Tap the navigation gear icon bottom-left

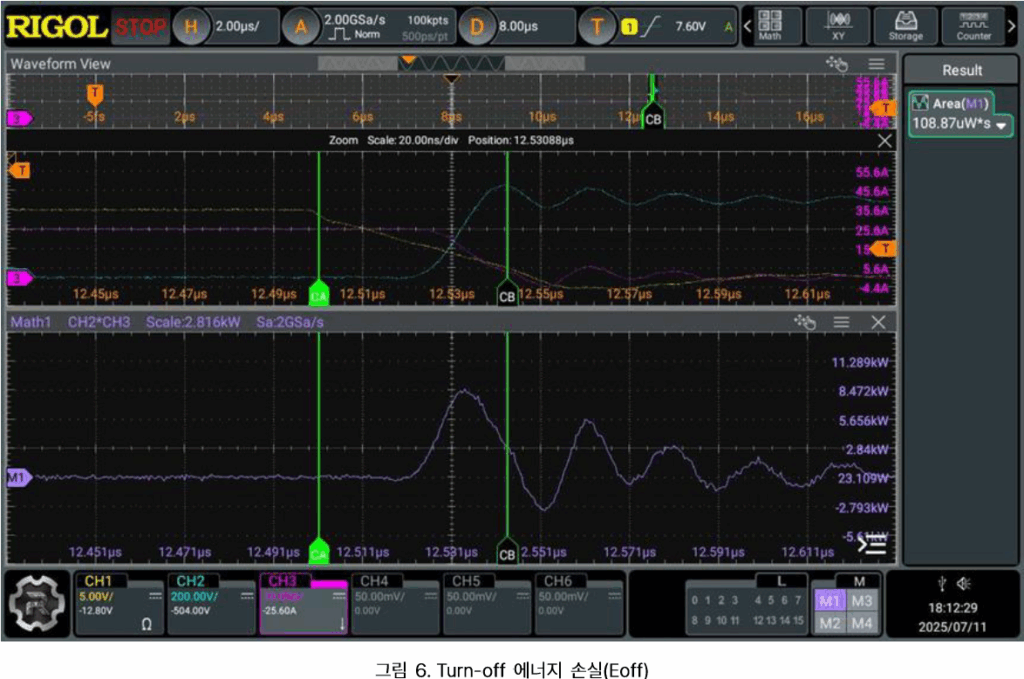tap(37, 604)
